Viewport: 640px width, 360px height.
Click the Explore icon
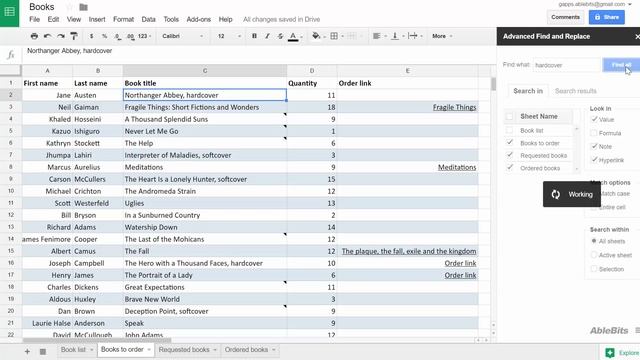click(x=610, y=353)
